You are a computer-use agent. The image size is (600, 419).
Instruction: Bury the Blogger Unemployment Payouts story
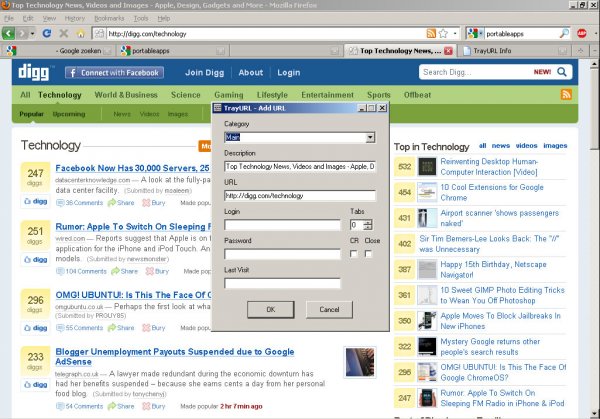154,406
